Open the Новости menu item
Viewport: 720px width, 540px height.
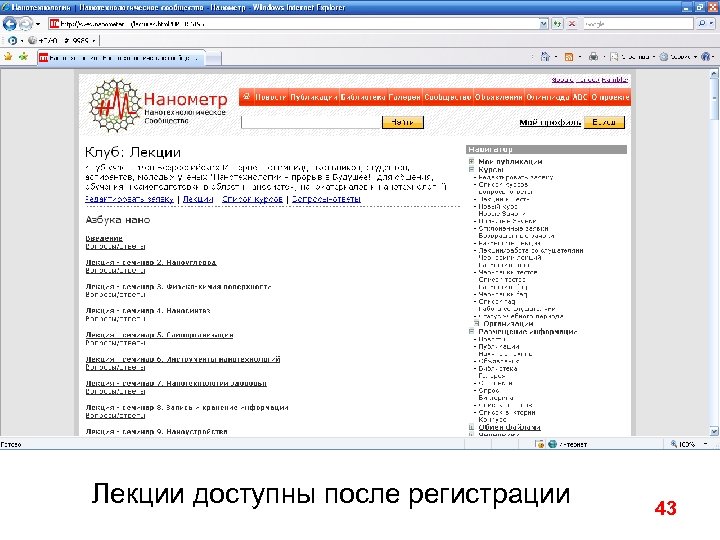(270, 97)
